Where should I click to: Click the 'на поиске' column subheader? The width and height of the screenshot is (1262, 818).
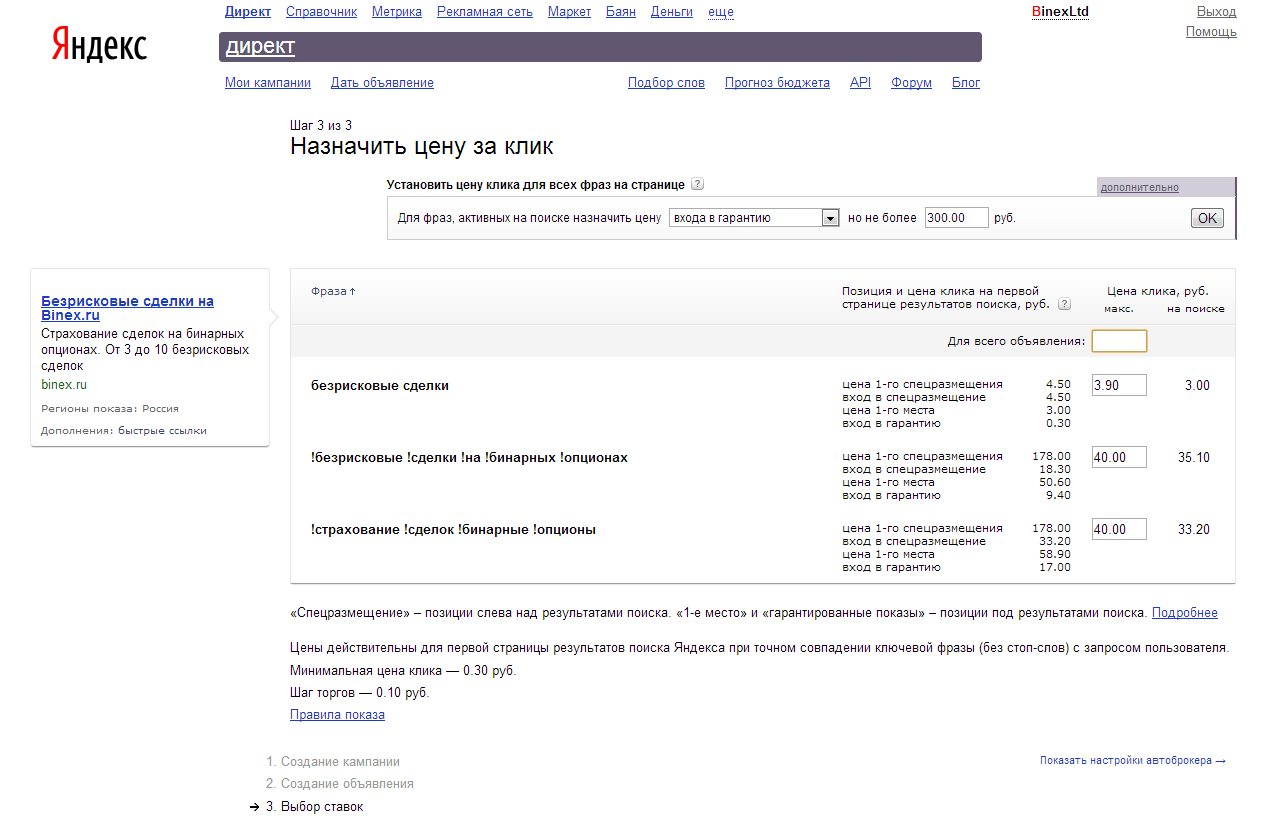click(x=1196, y=308)
